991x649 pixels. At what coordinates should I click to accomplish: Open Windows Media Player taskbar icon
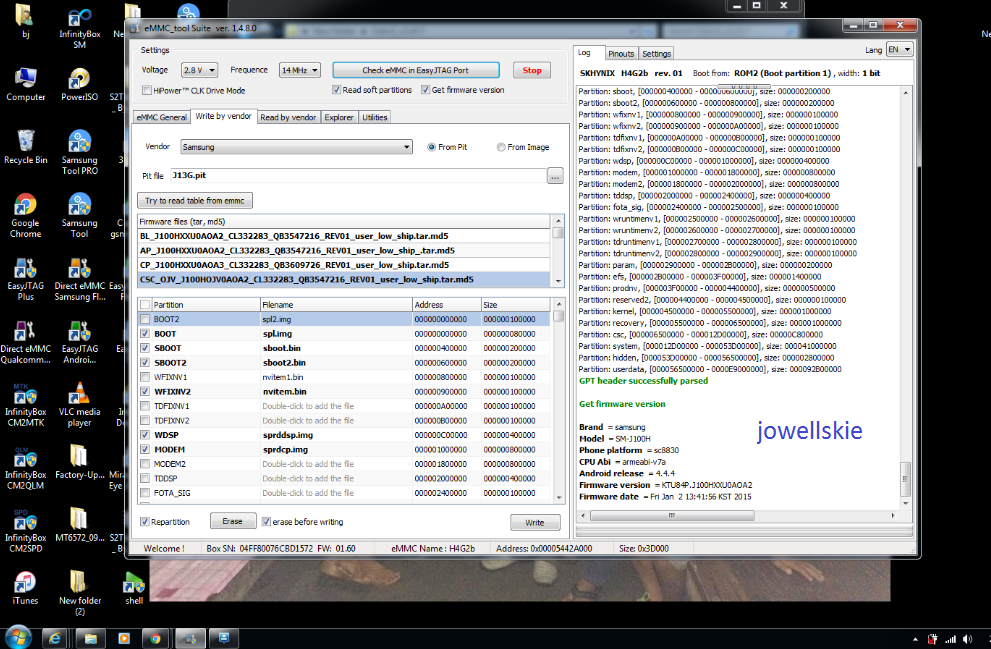point(124,639)
